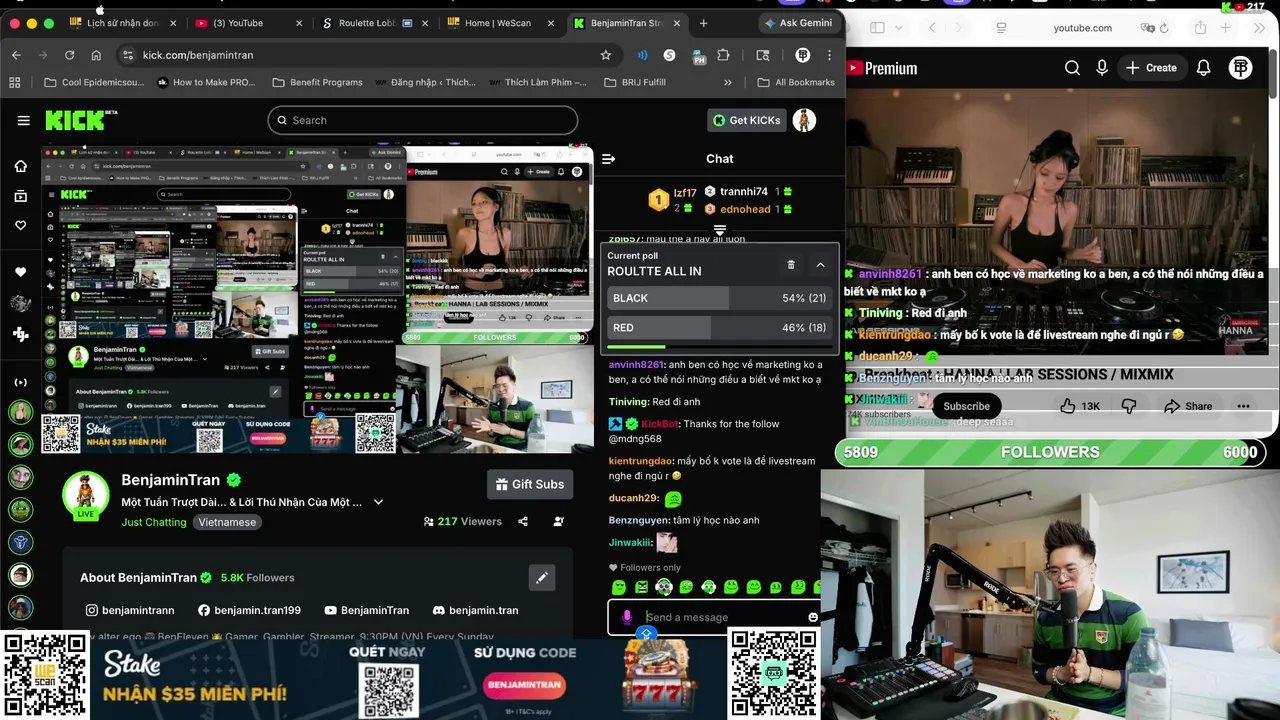Image resolution: width=1280 pixels, height=720 pixels.
Task: Click the live broadcast icon in sidebar
Action: coord(20,382)
